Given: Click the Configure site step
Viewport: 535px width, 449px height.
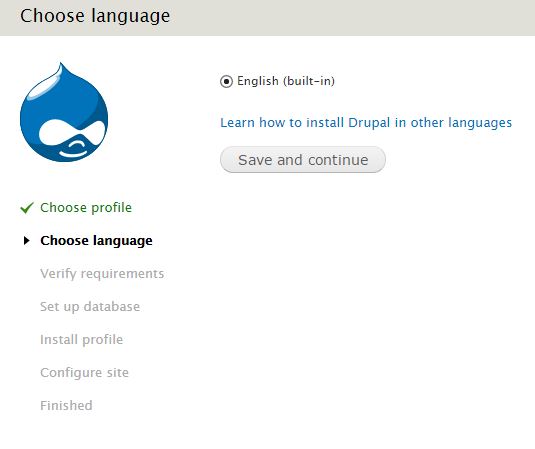Looking at the screenshot, I should click(84, 373).
